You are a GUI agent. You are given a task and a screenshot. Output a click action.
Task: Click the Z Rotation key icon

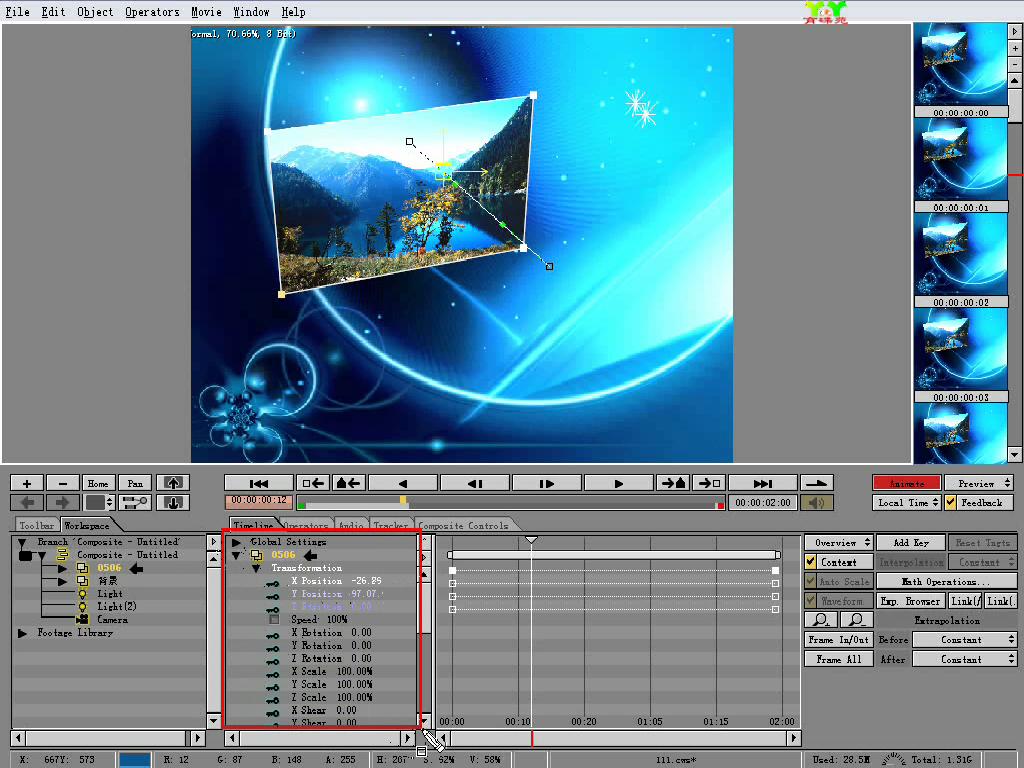pos(272,661)
